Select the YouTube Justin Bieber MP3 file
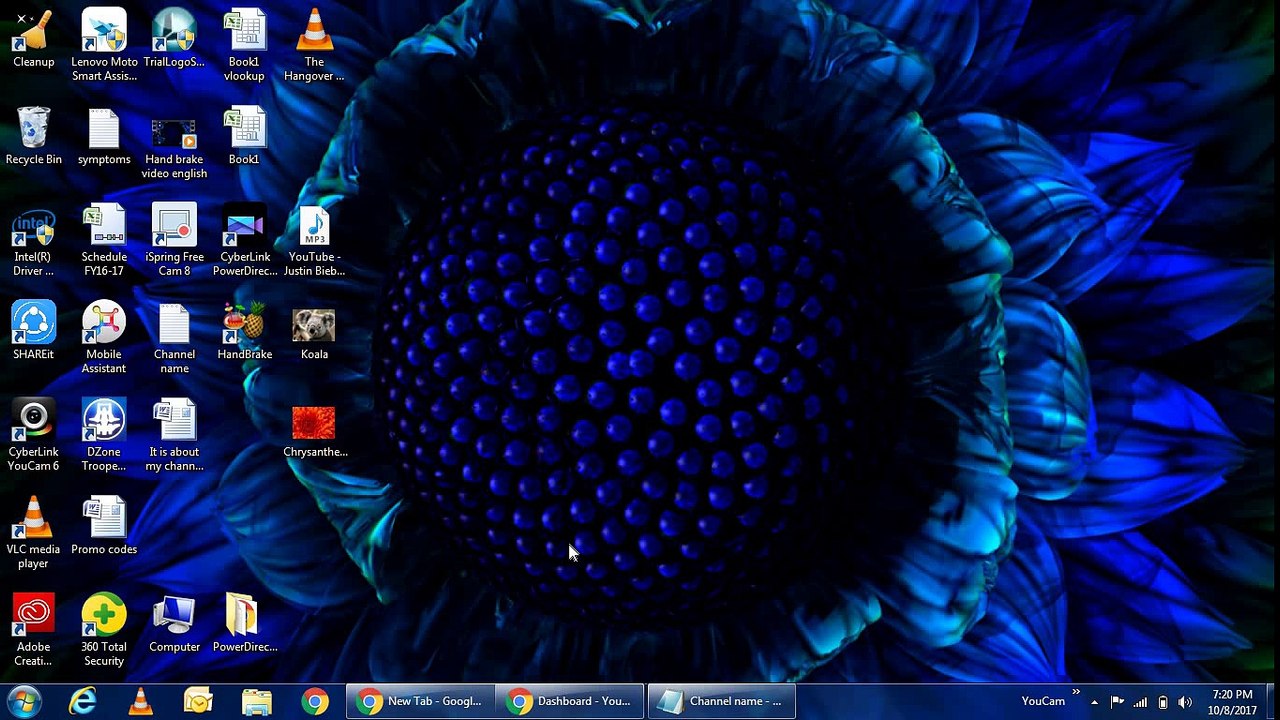The width and height of the screenshot is (1280, 720). 314,240
